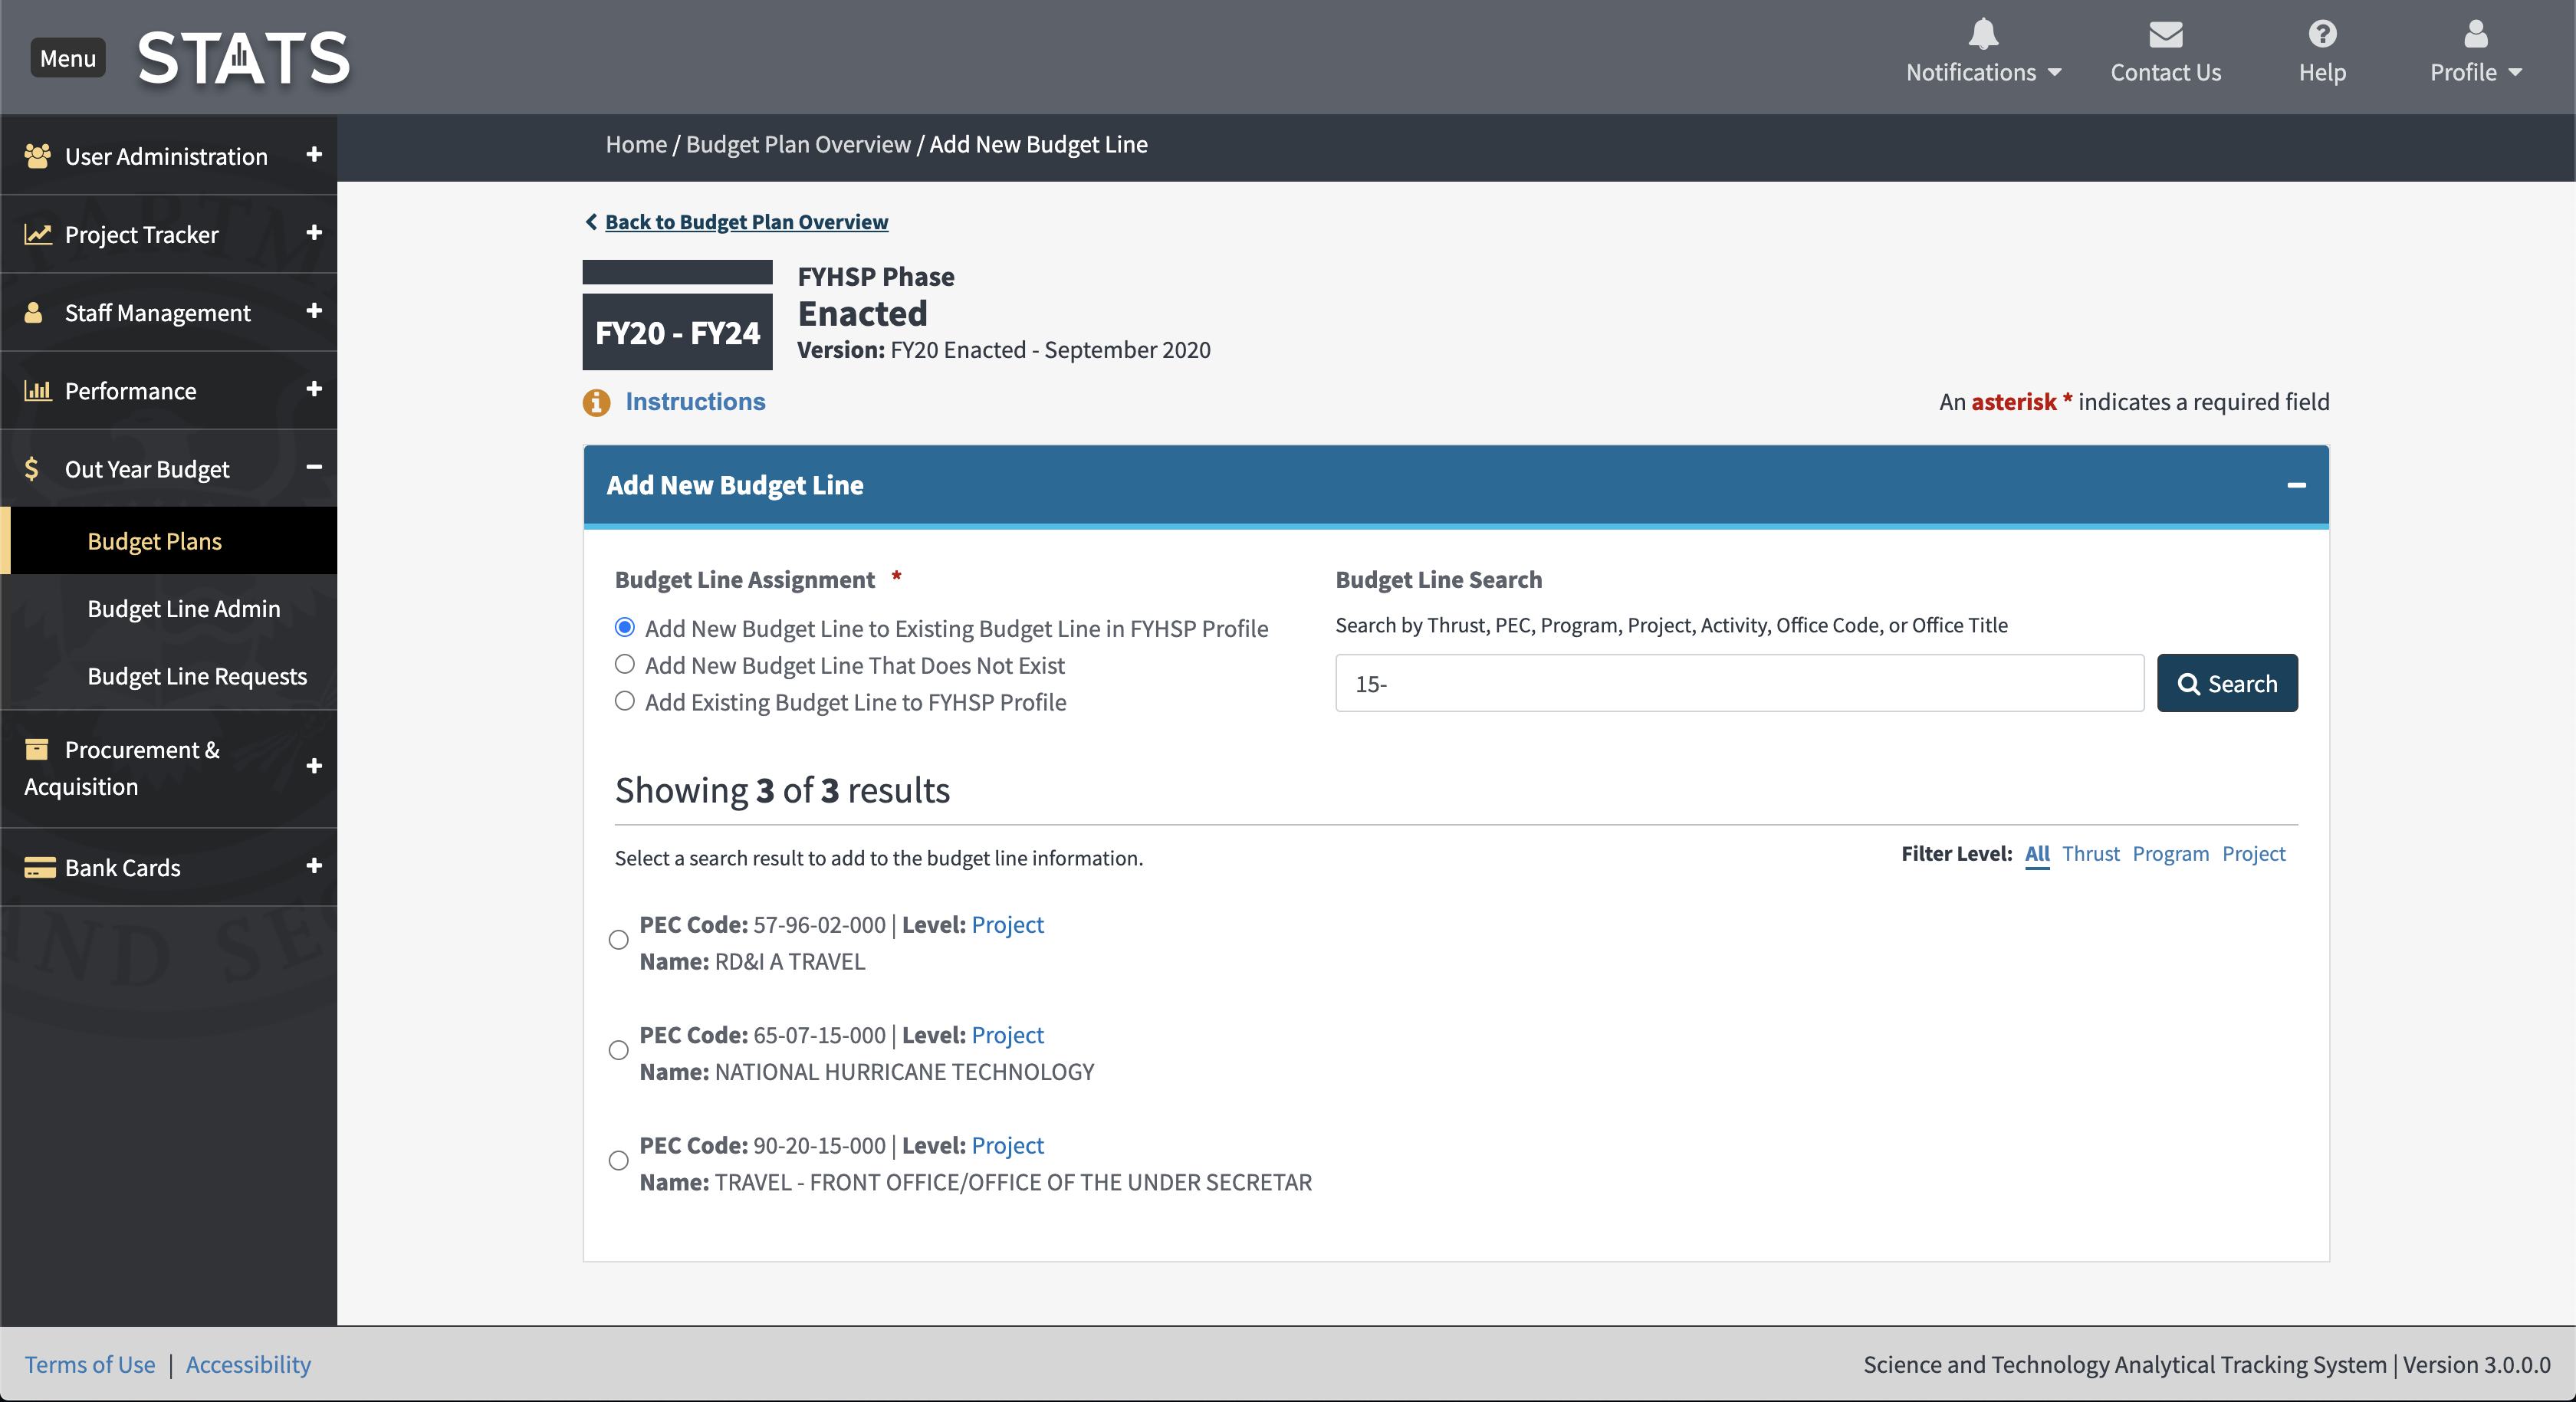Select Add Existing Budget Line to FYHSP Profile
Viewport: 2576px width, 1402px height.
coord(625,701)
